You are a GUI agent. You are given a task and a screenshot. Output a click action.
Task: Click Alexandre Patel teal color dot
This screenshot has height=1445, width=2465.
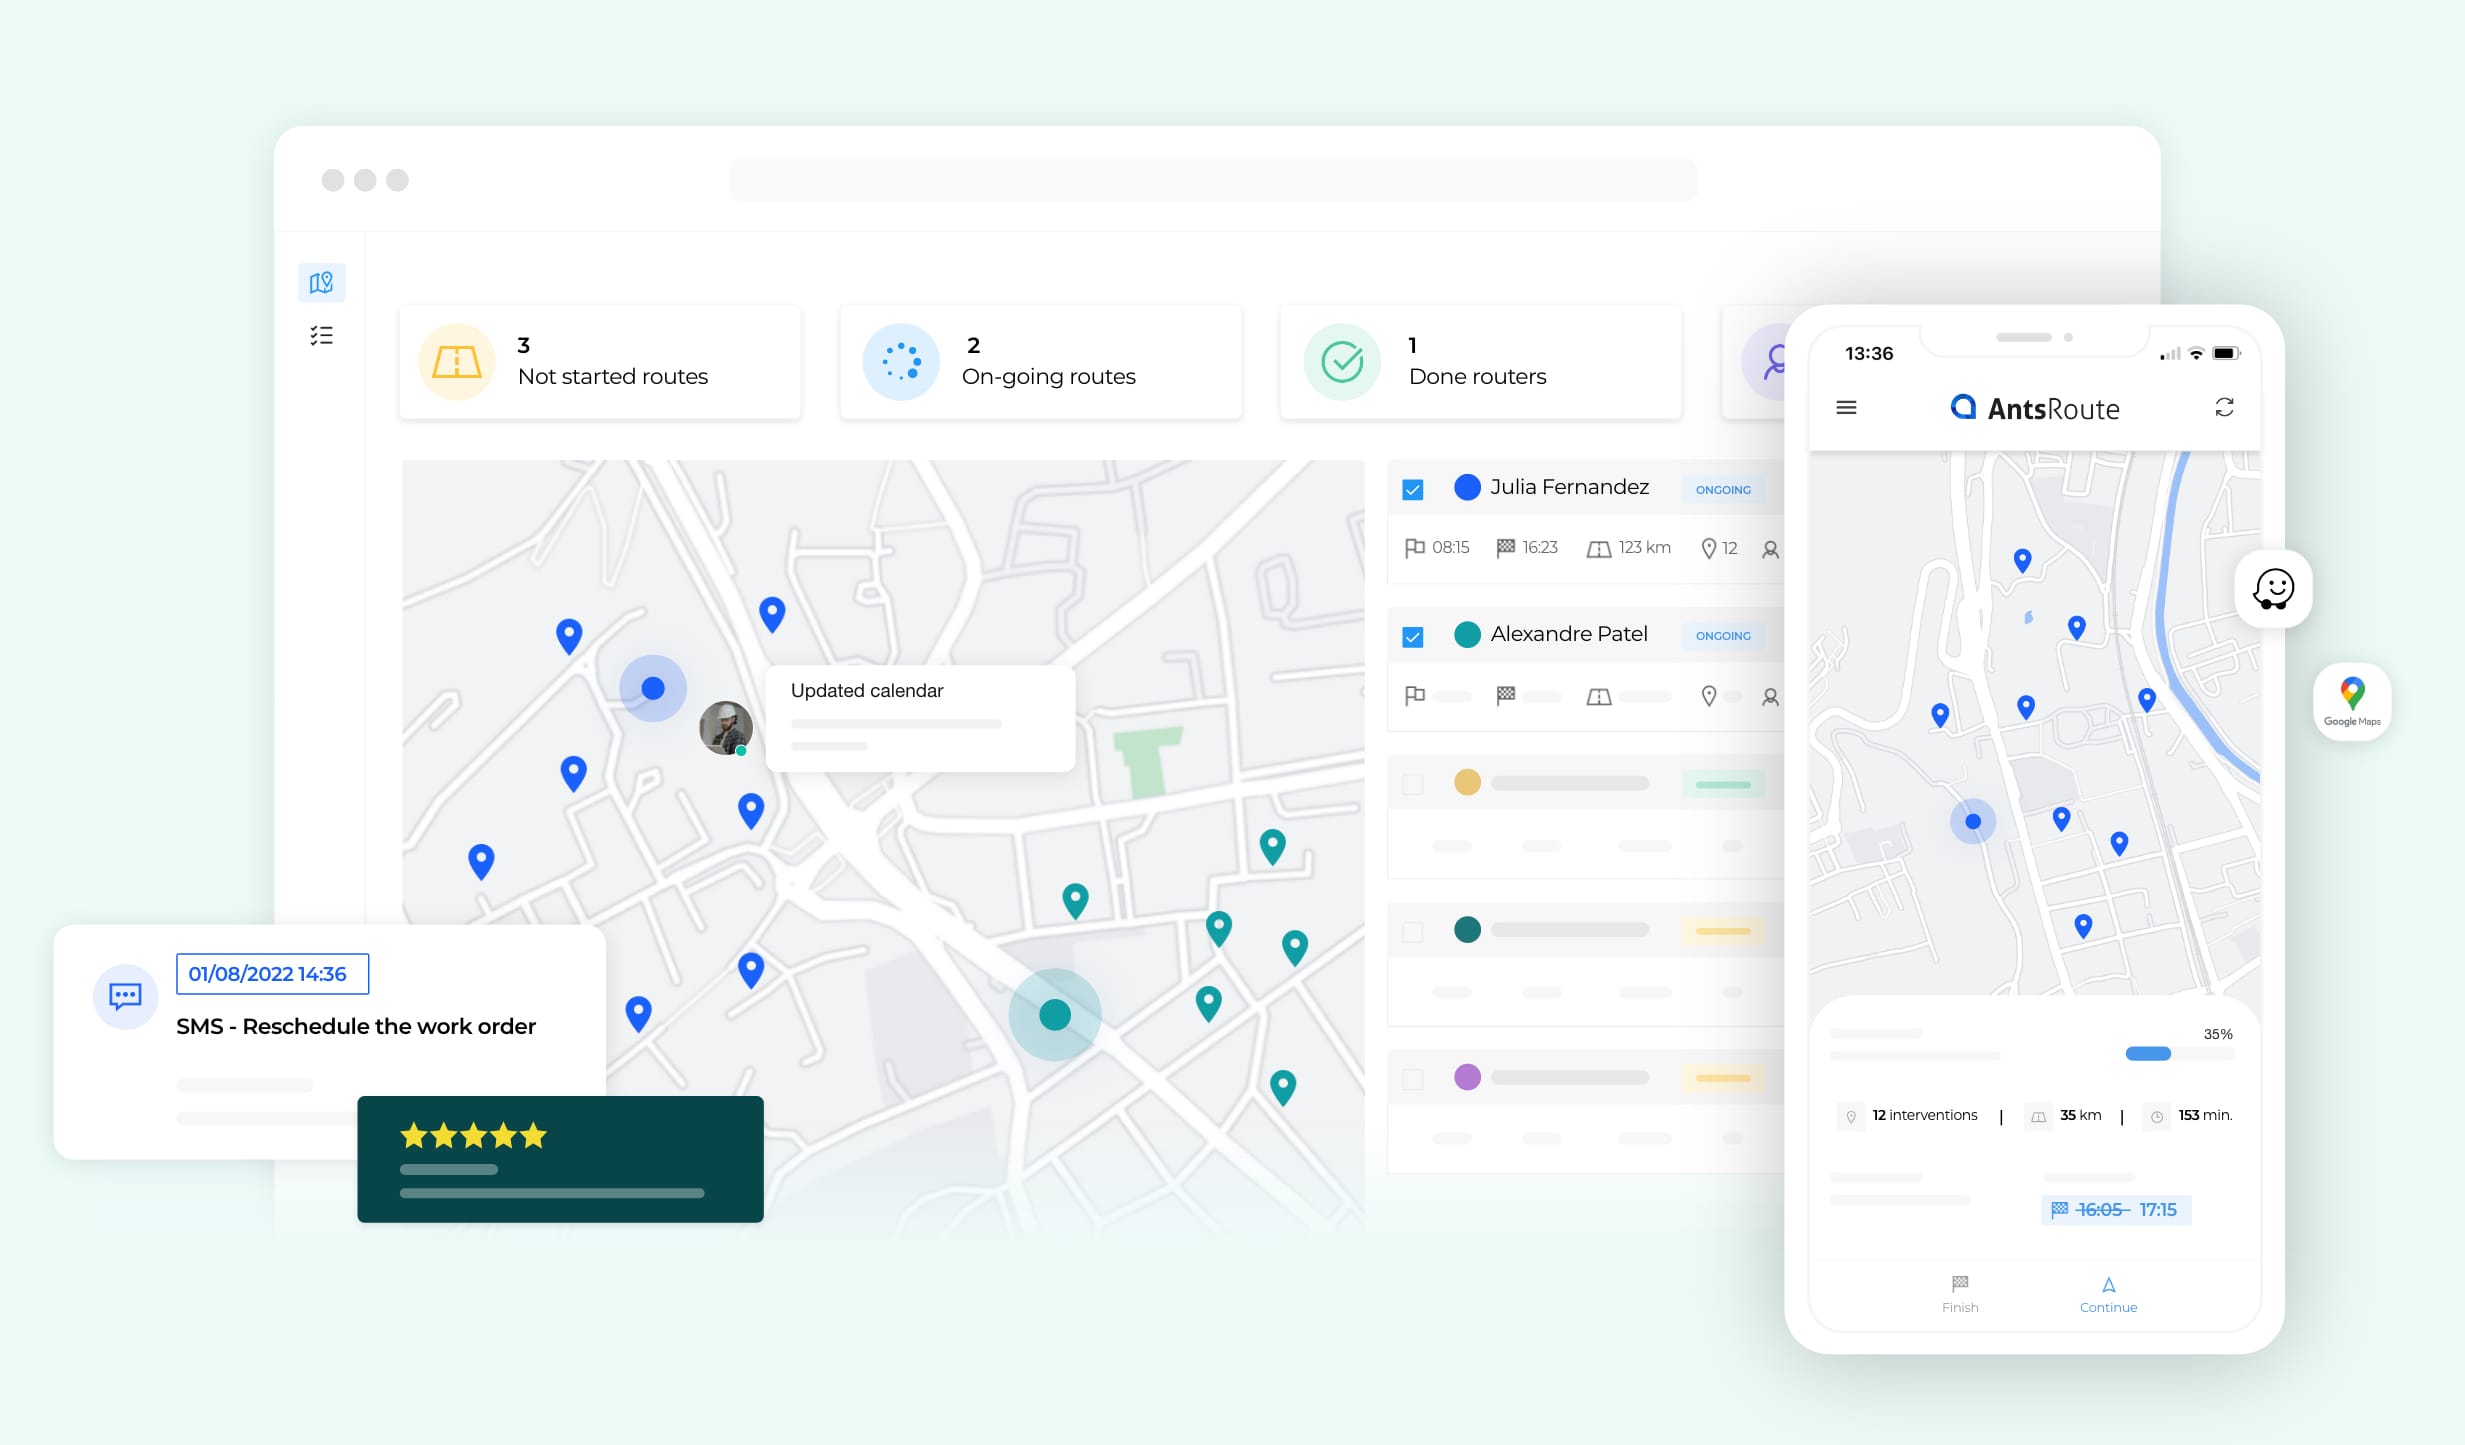(x=1467, y=634)
